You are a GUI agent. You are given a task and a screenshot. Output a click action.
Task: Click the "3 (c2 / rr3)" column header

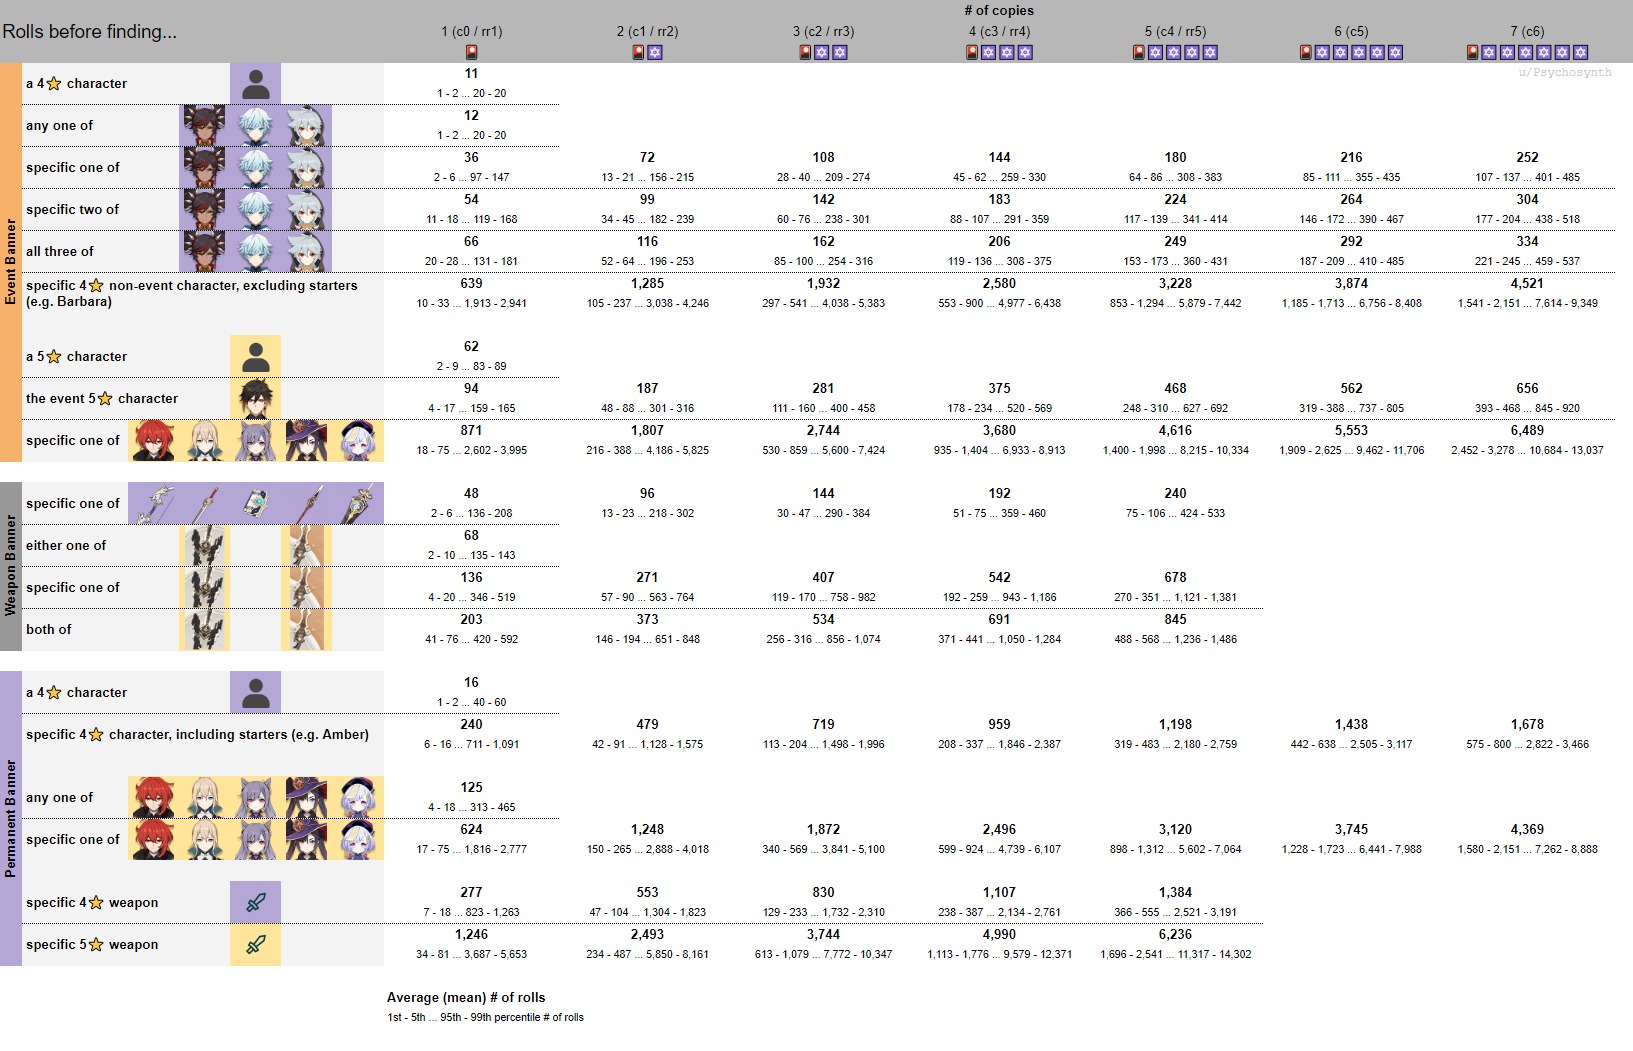pos(823,31)
